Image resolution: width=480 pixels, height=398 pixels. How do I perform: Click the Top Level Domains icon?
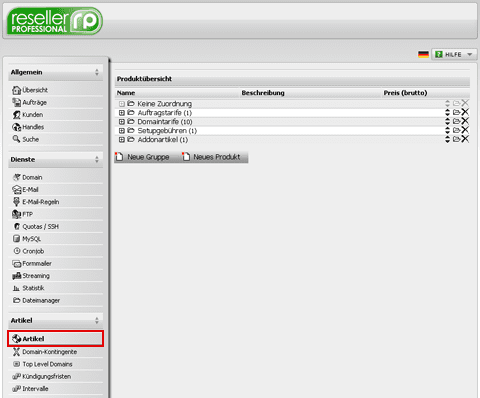point(16,364)
